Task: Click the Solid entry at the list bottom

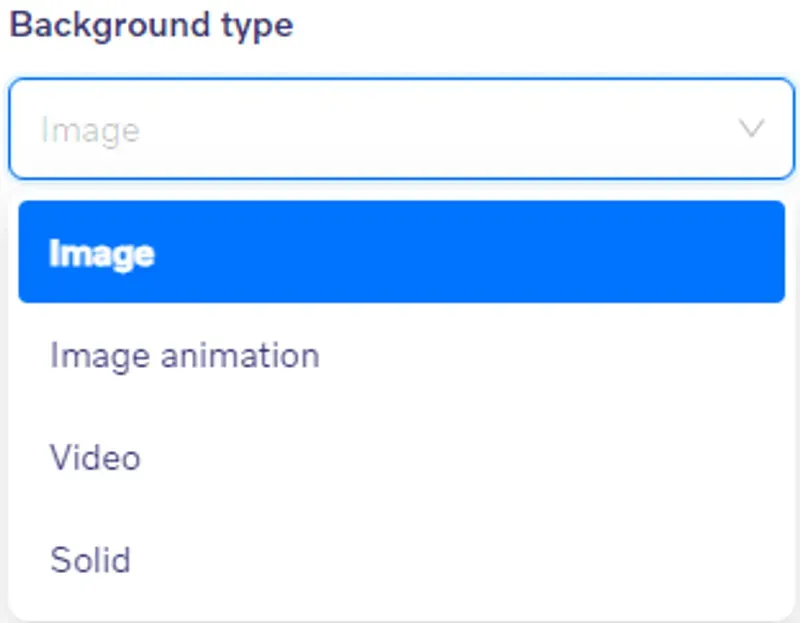Action: pos(402,560)
